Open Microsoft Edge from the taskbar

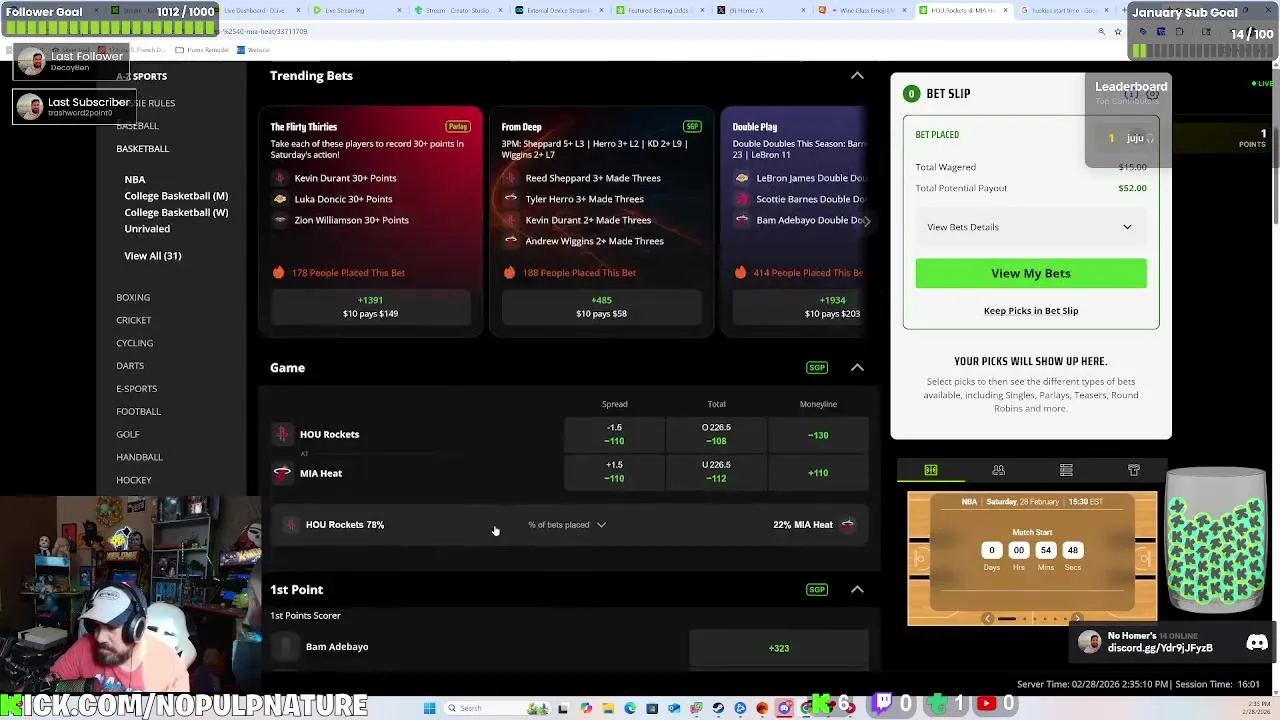(630, 708)
